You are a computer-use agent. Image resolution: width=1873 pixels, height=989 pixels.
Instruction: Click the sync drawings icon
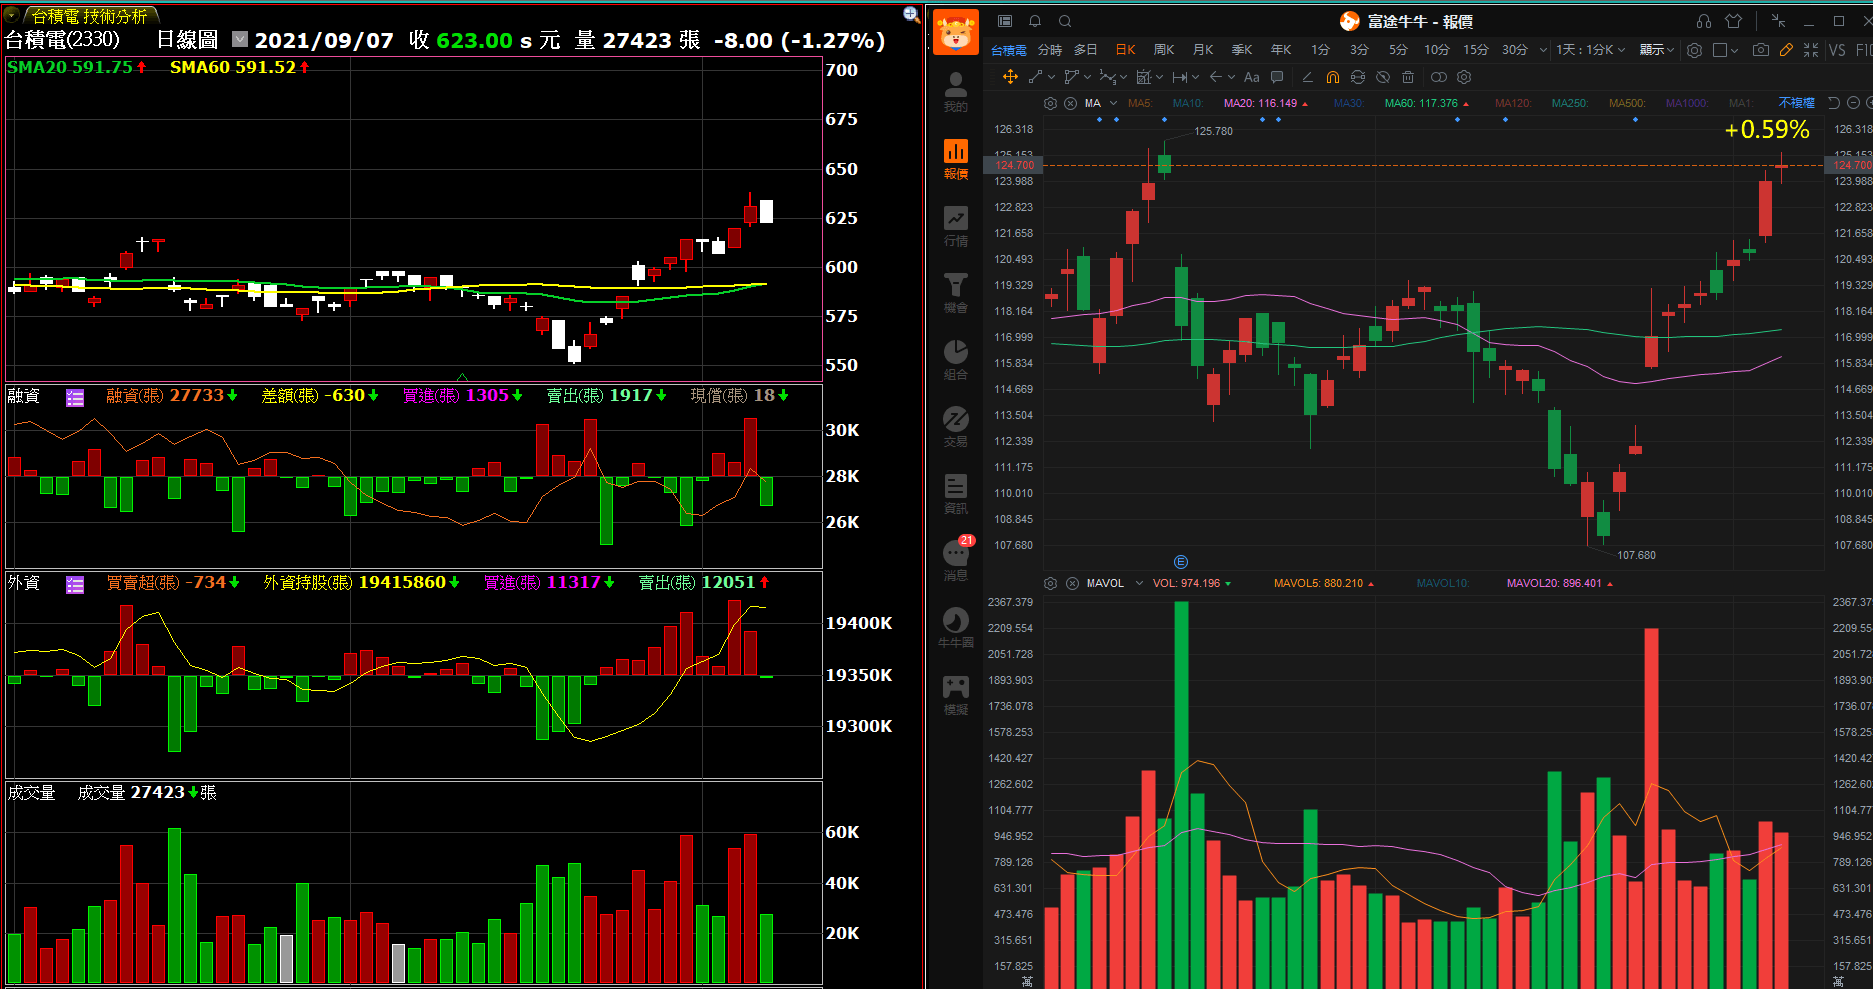point(1358,77)
